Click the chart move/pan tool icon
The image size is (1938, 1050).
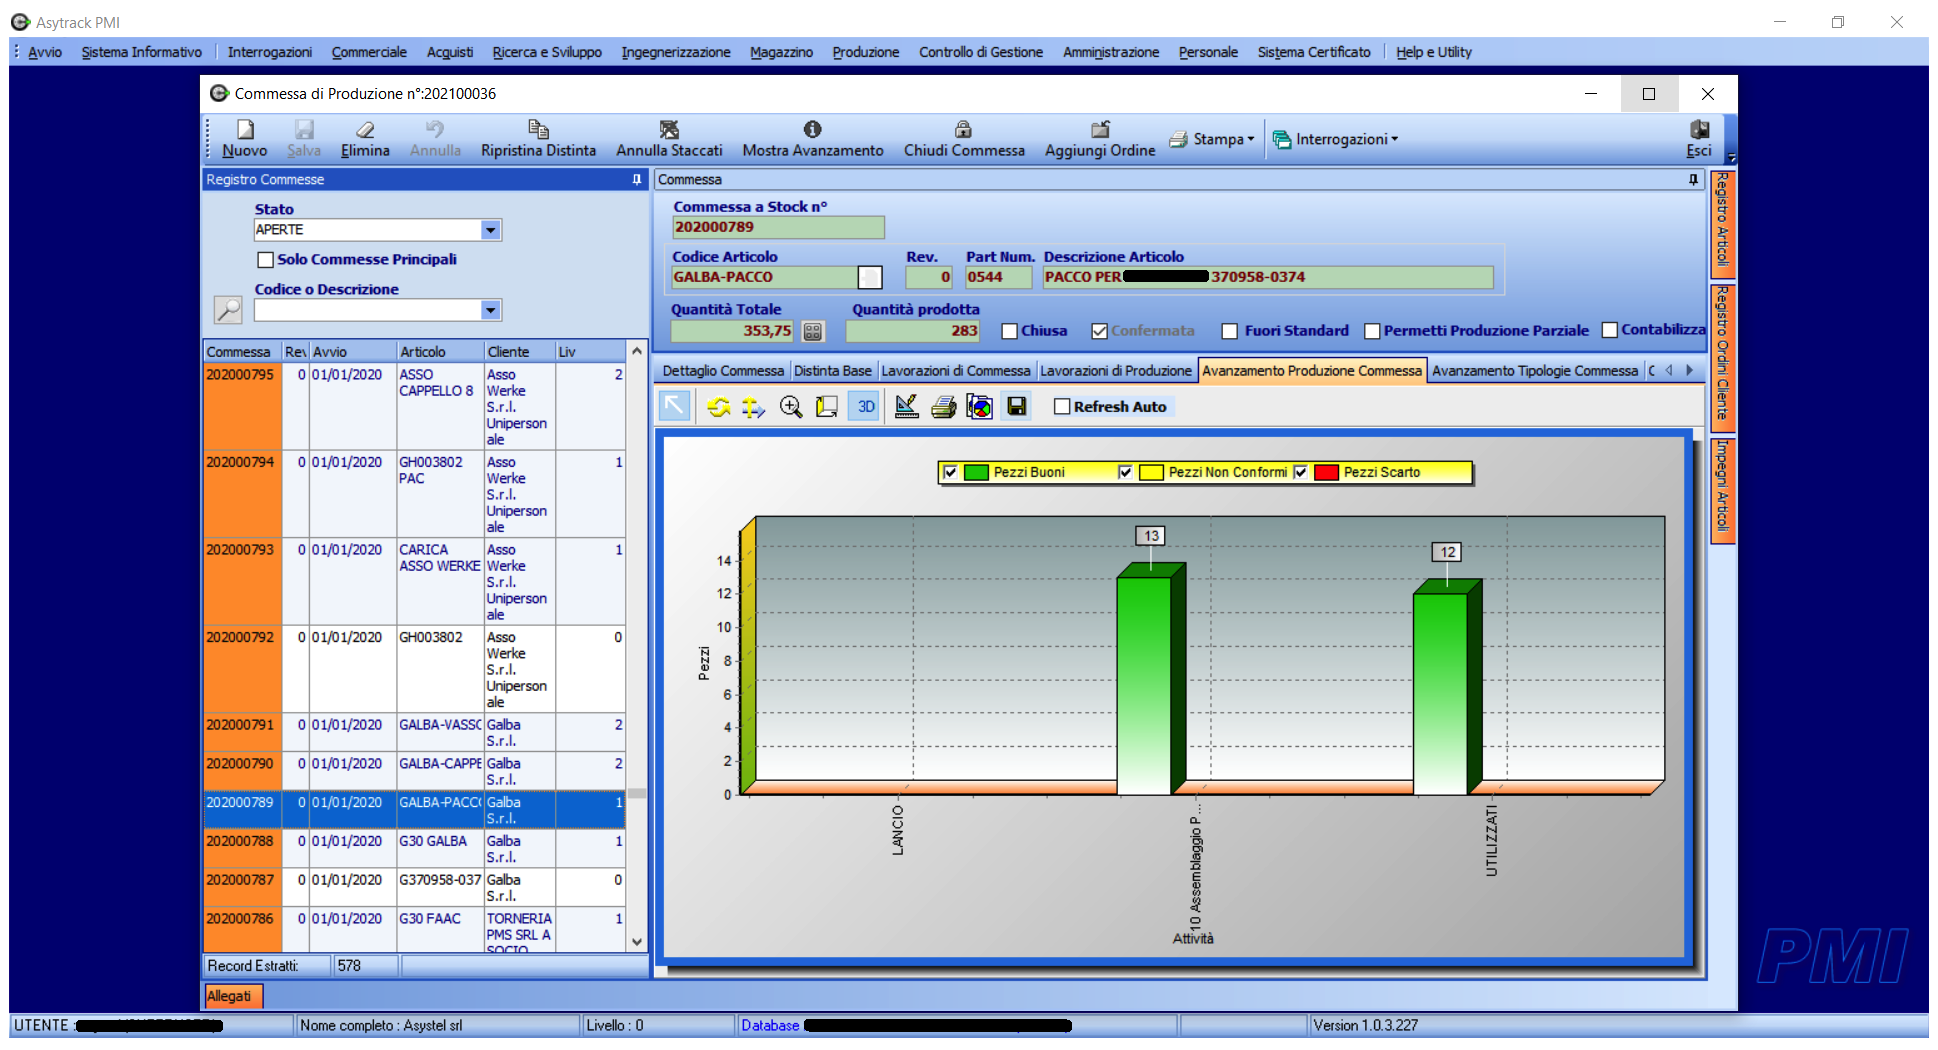(753, 407)
